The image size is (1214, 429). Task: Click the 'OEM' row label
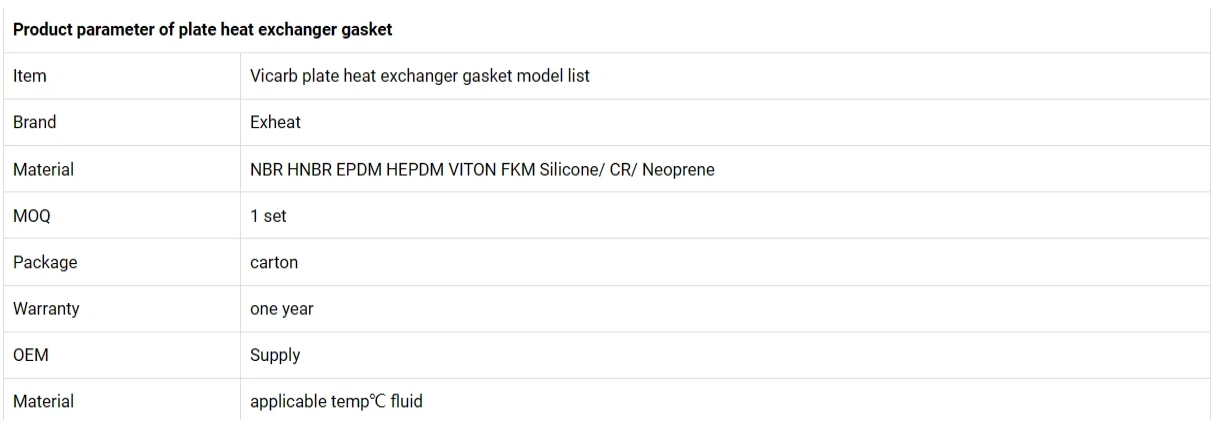[x=29, y=356]
